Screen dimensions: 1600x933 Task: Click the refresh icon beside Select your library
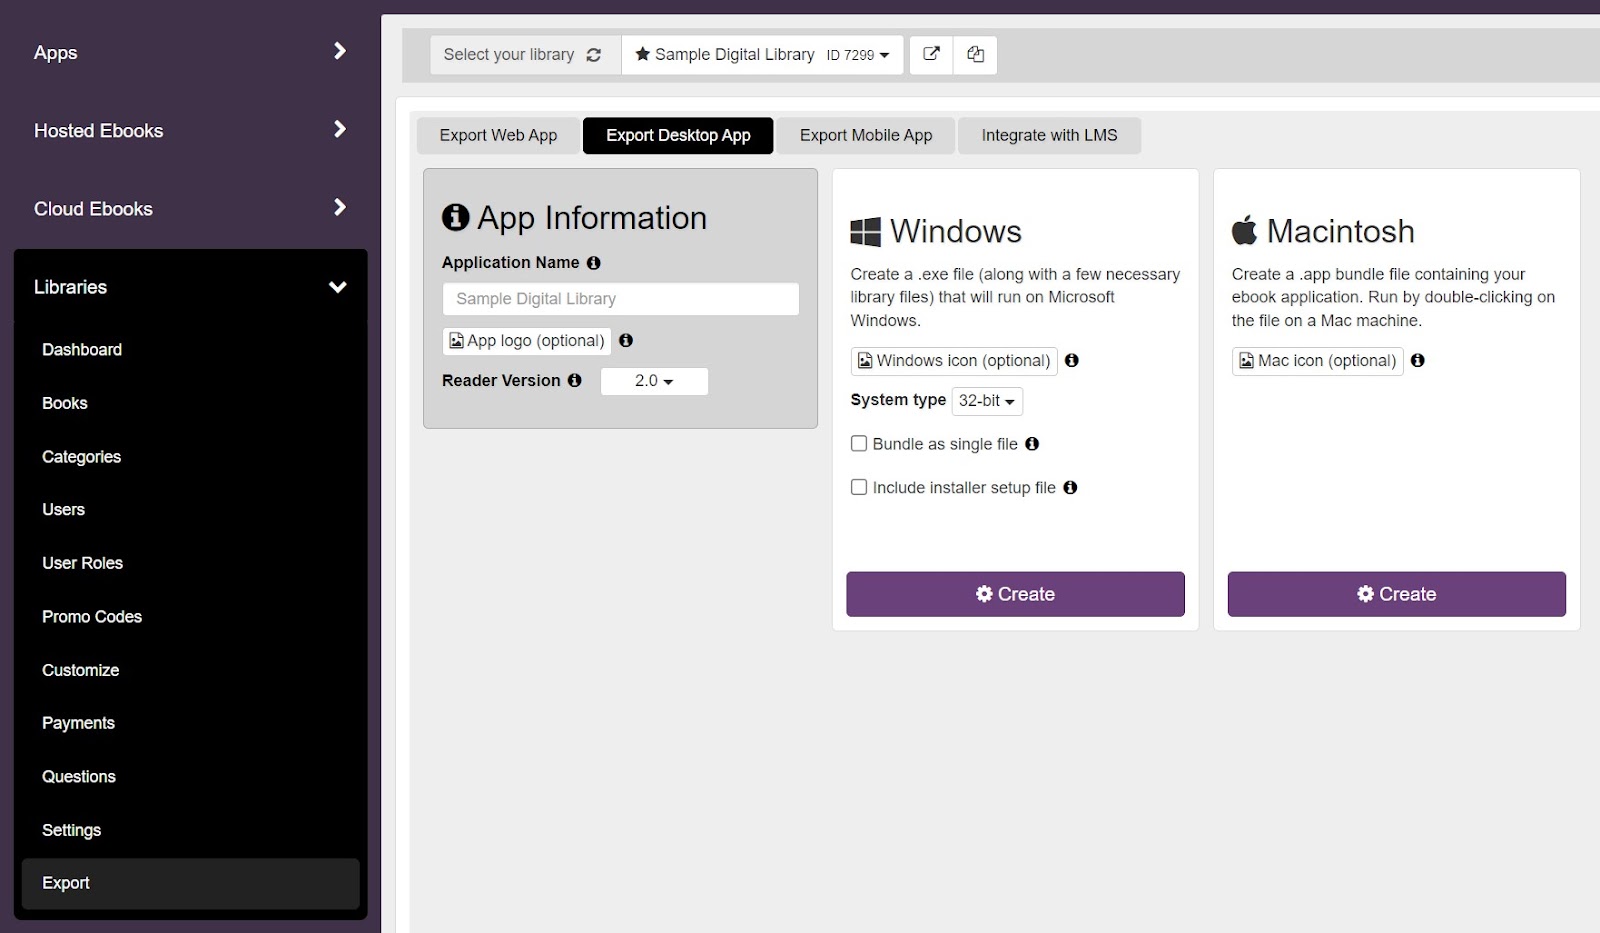click(594, 55)
